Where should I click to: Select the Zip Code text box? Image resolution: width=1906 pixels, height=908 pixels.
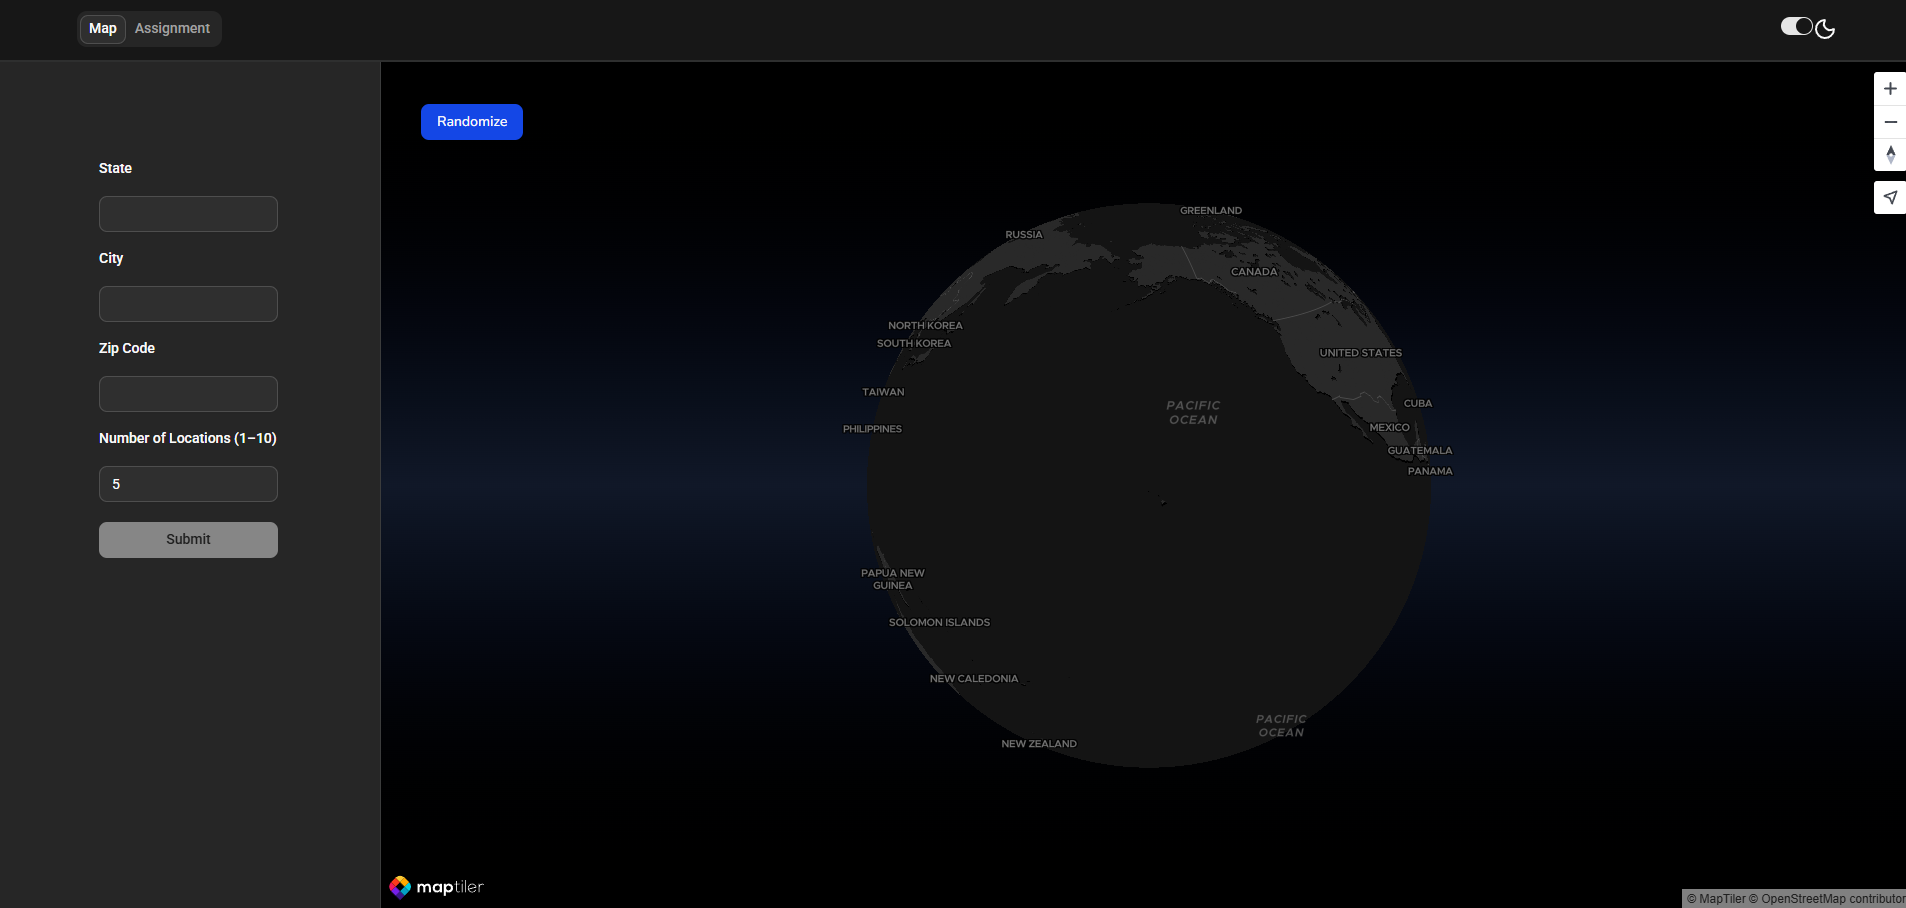tap(188, 394)
